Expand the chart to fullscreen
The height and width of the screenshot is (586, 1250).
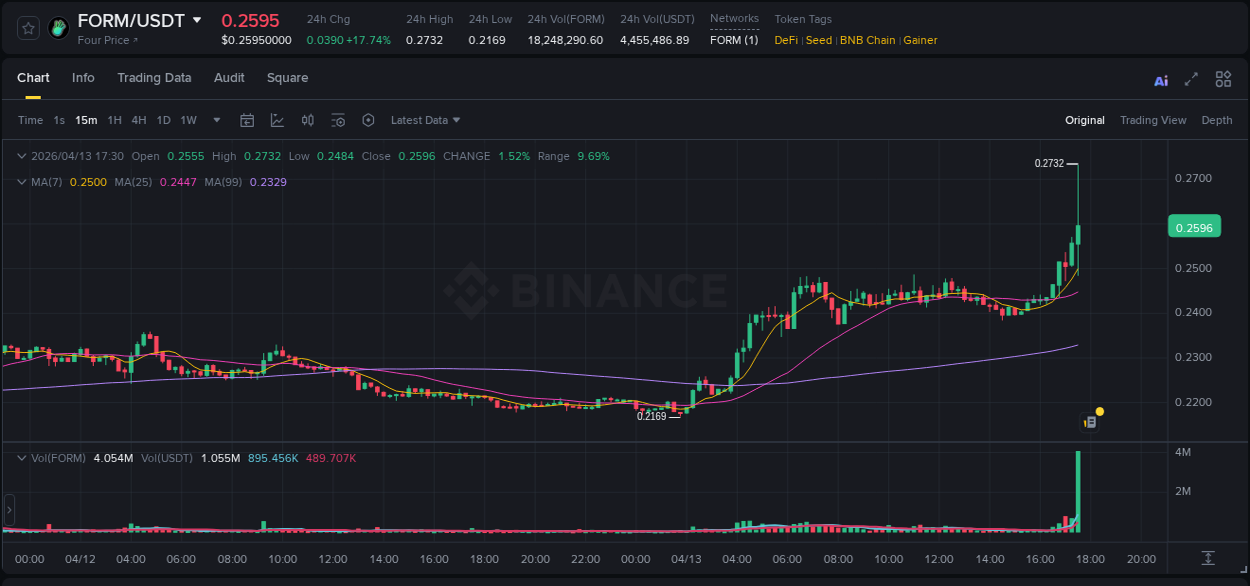coord(1192,78)
